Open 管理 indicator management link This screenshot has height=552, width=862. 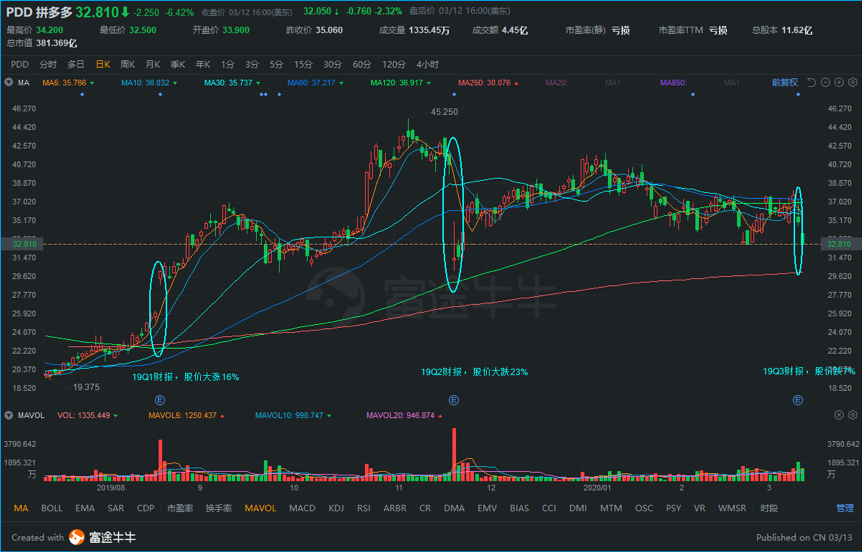point(844,509)
